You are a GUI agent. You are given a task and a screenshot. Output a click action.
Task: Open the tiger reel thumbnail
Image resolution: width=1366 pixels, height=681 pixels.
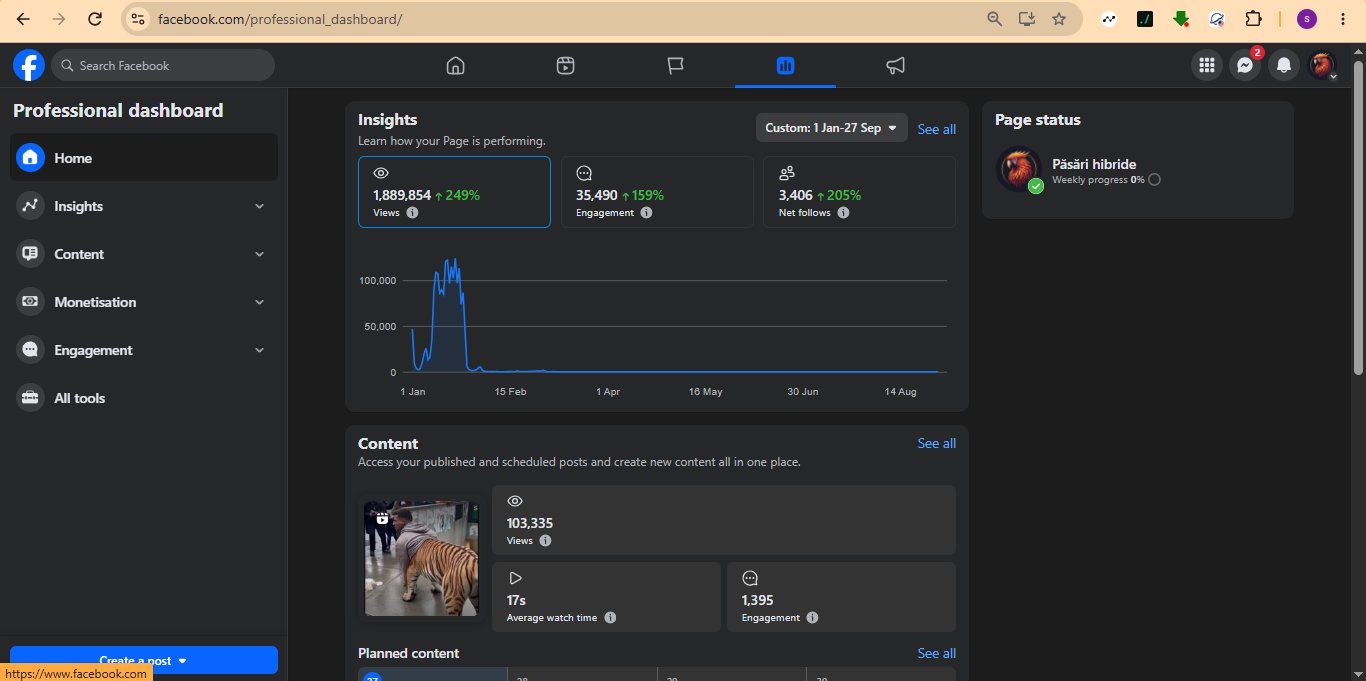pos(421,558)
